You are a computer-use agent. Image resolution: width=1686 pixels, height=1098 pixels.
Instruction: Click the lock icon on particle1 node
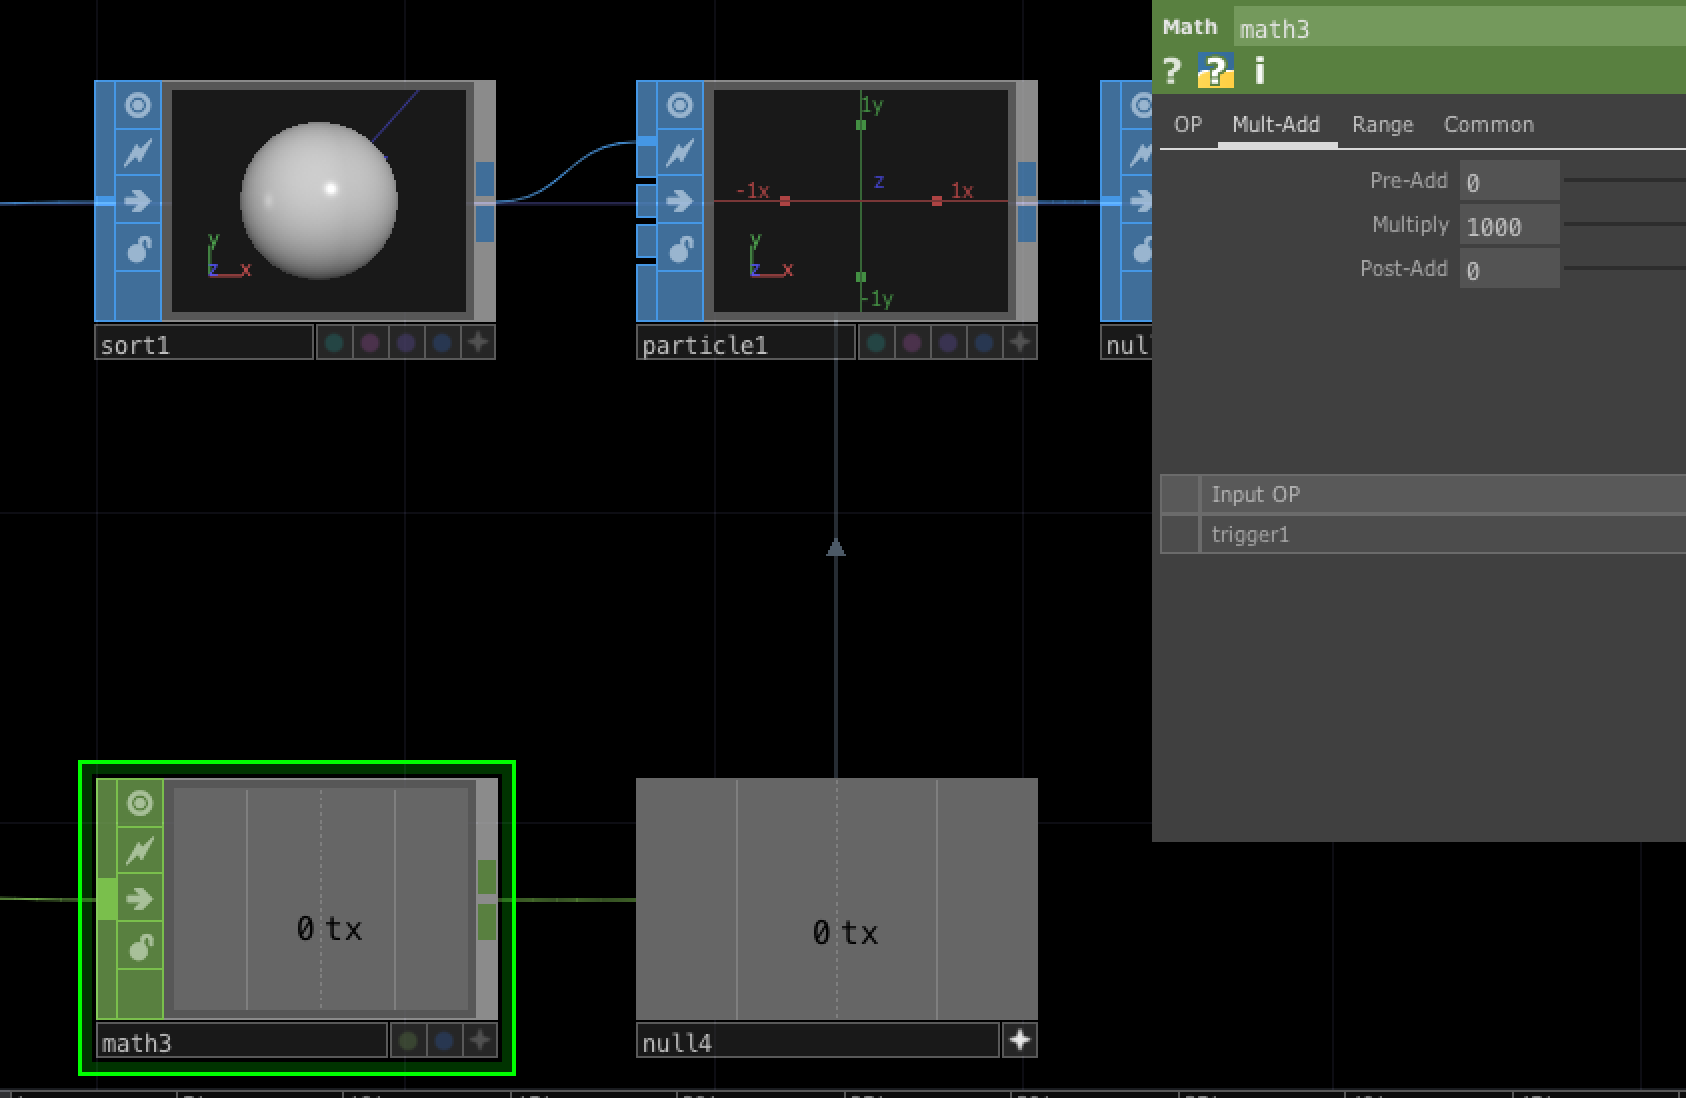point(680,249)
